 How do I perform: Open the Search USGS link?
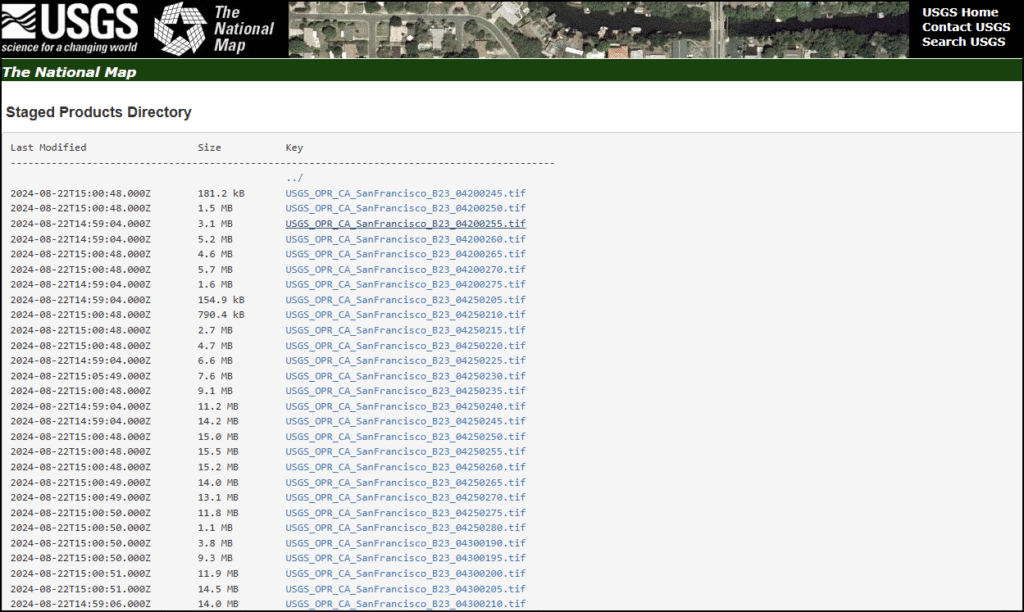click(x=963, y=41)
